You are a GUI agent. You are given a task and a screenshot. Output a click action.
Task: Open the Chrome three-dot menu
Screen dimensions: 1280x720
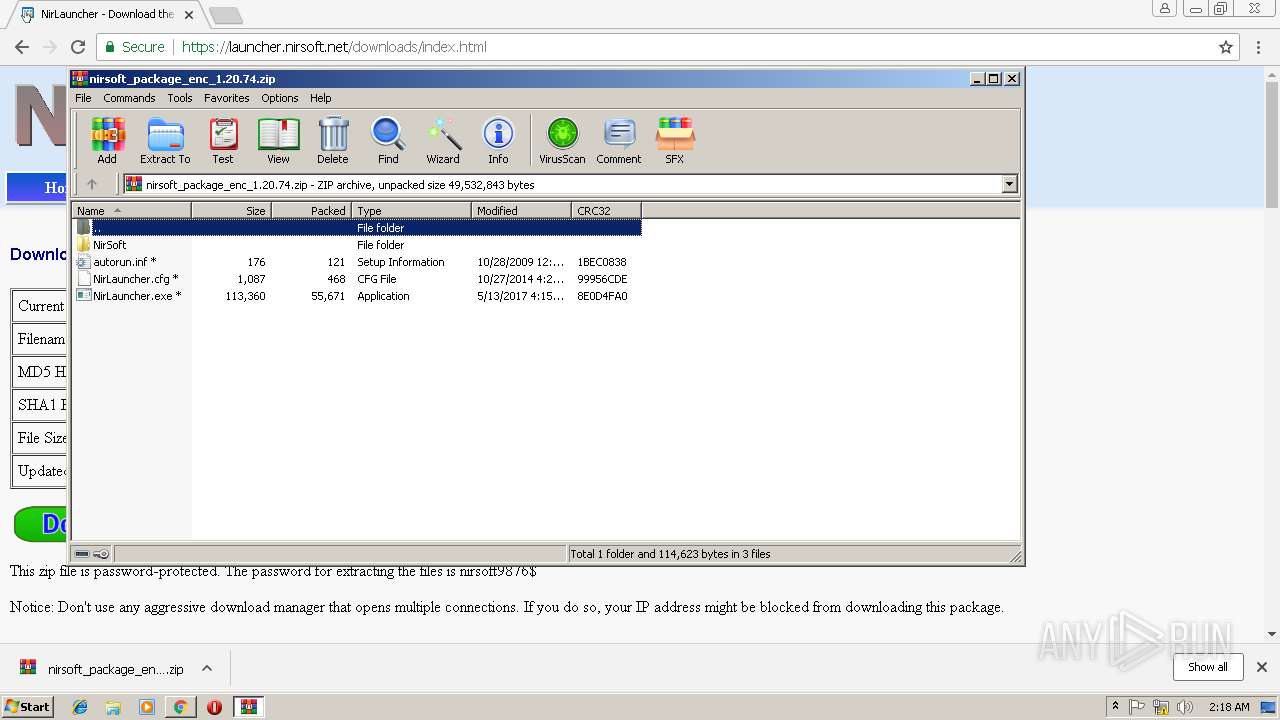pyautogui.click(x=1258, y=47)
